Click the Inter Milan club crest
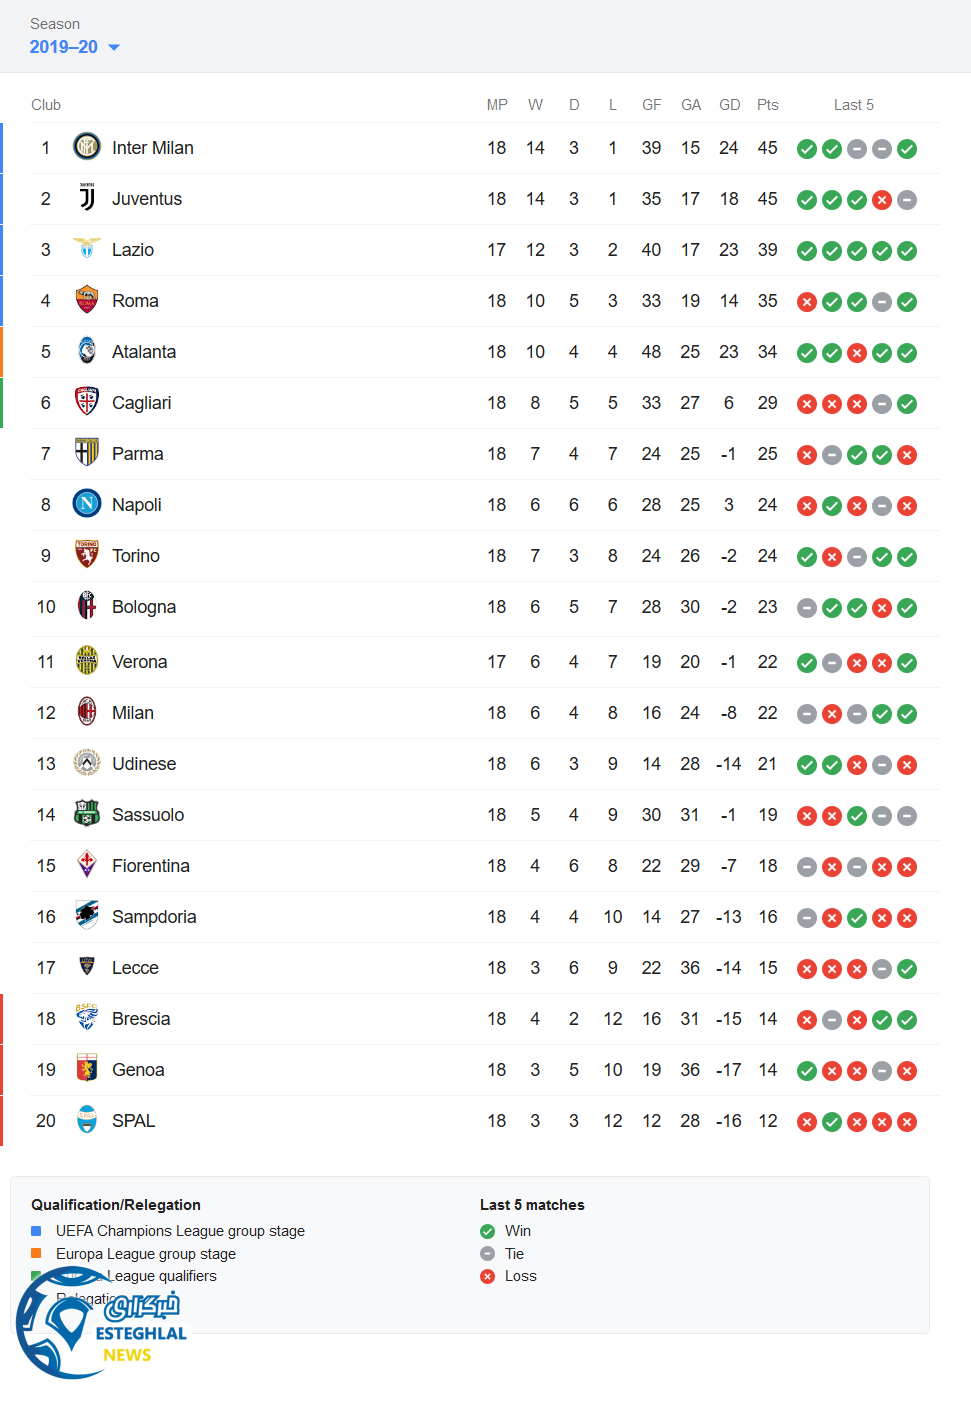Screen dimensions: 971x1407 pos(87,147)
